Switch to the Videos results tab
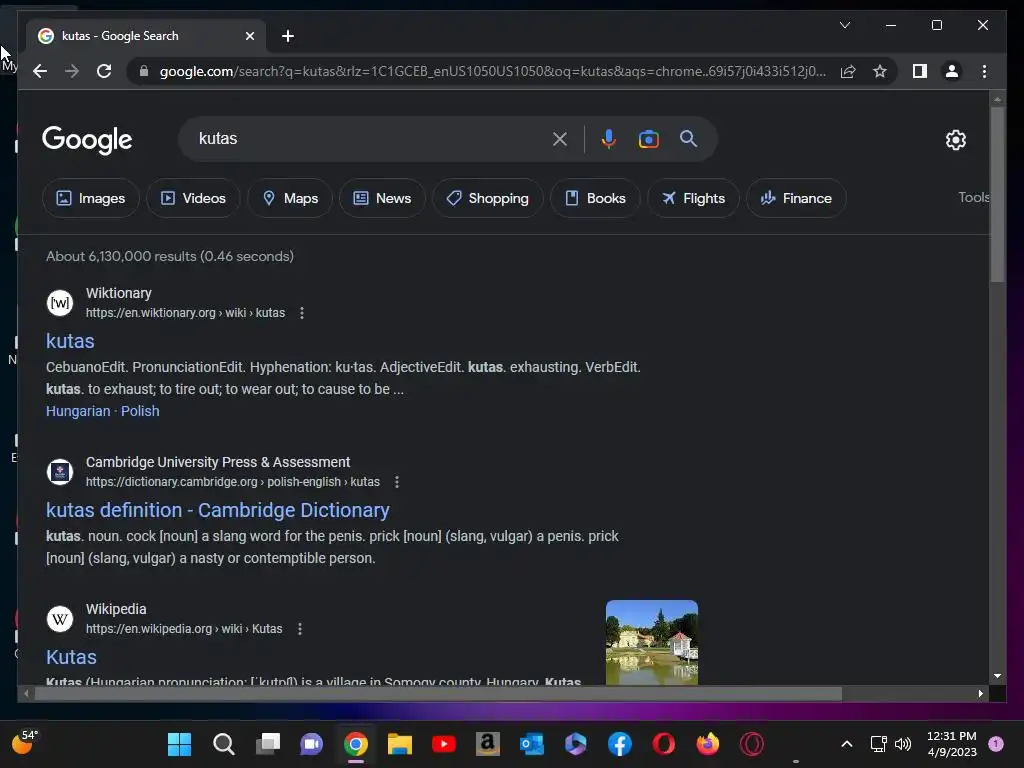Screen dimensions: 1024x768 pos(193,198)
